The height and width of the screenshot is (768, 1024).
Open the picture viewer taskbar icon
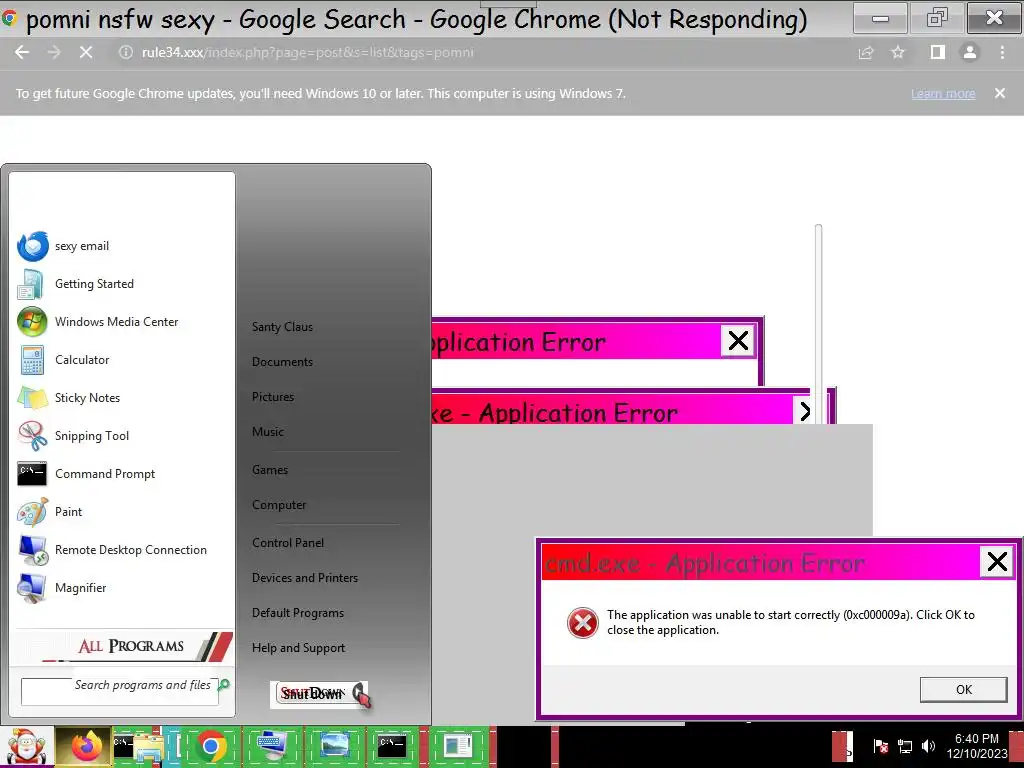tap(334, 746)
